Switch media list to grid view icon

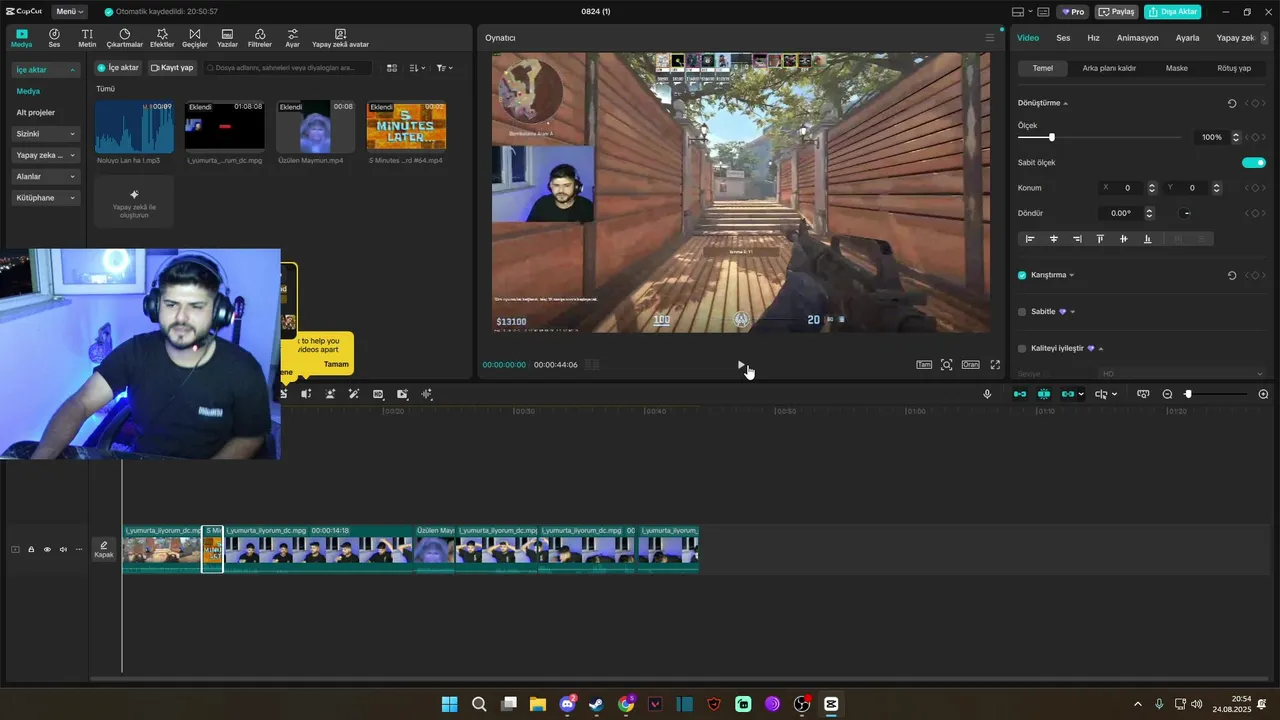392,68
